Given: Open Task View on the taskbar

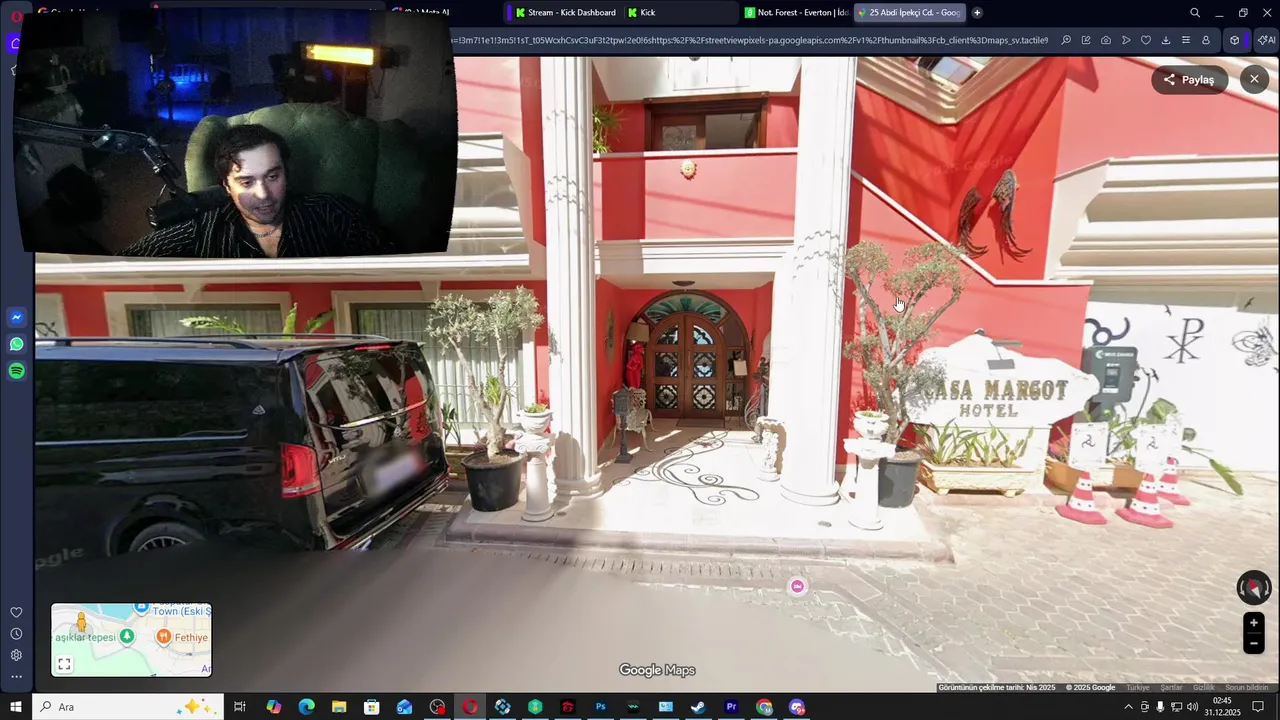Looking at the screenshot, I should (240, 707).
